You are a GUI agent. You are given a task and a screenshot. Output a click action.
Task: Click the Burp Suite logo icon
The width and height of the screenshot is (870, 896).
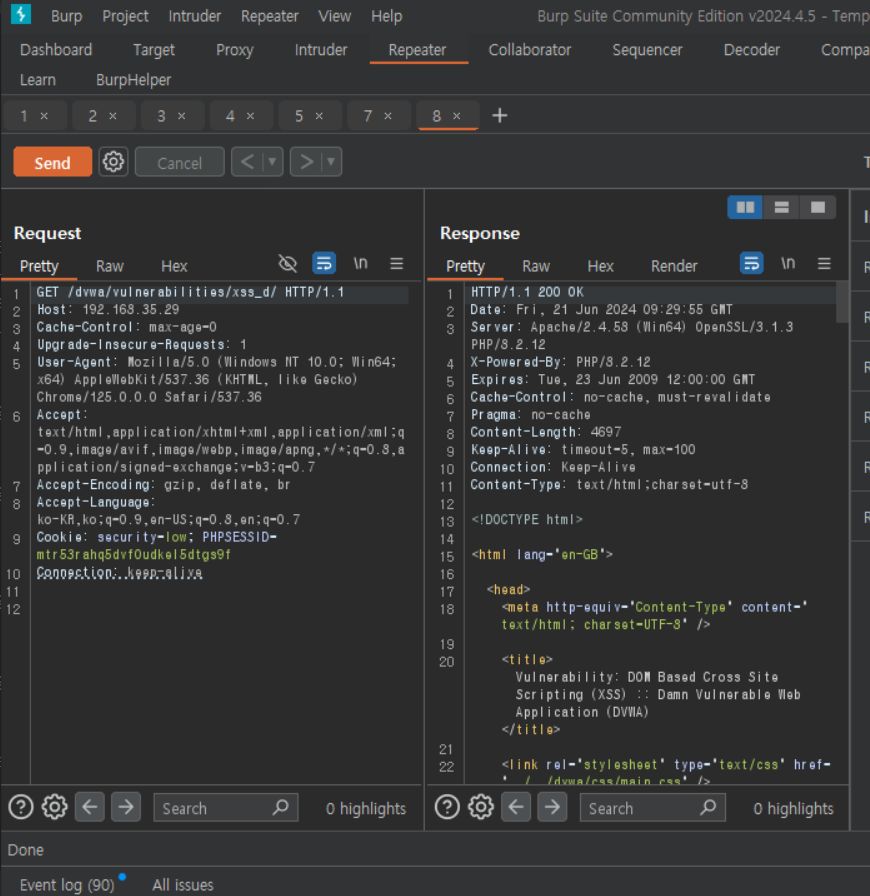pos(21,14)
